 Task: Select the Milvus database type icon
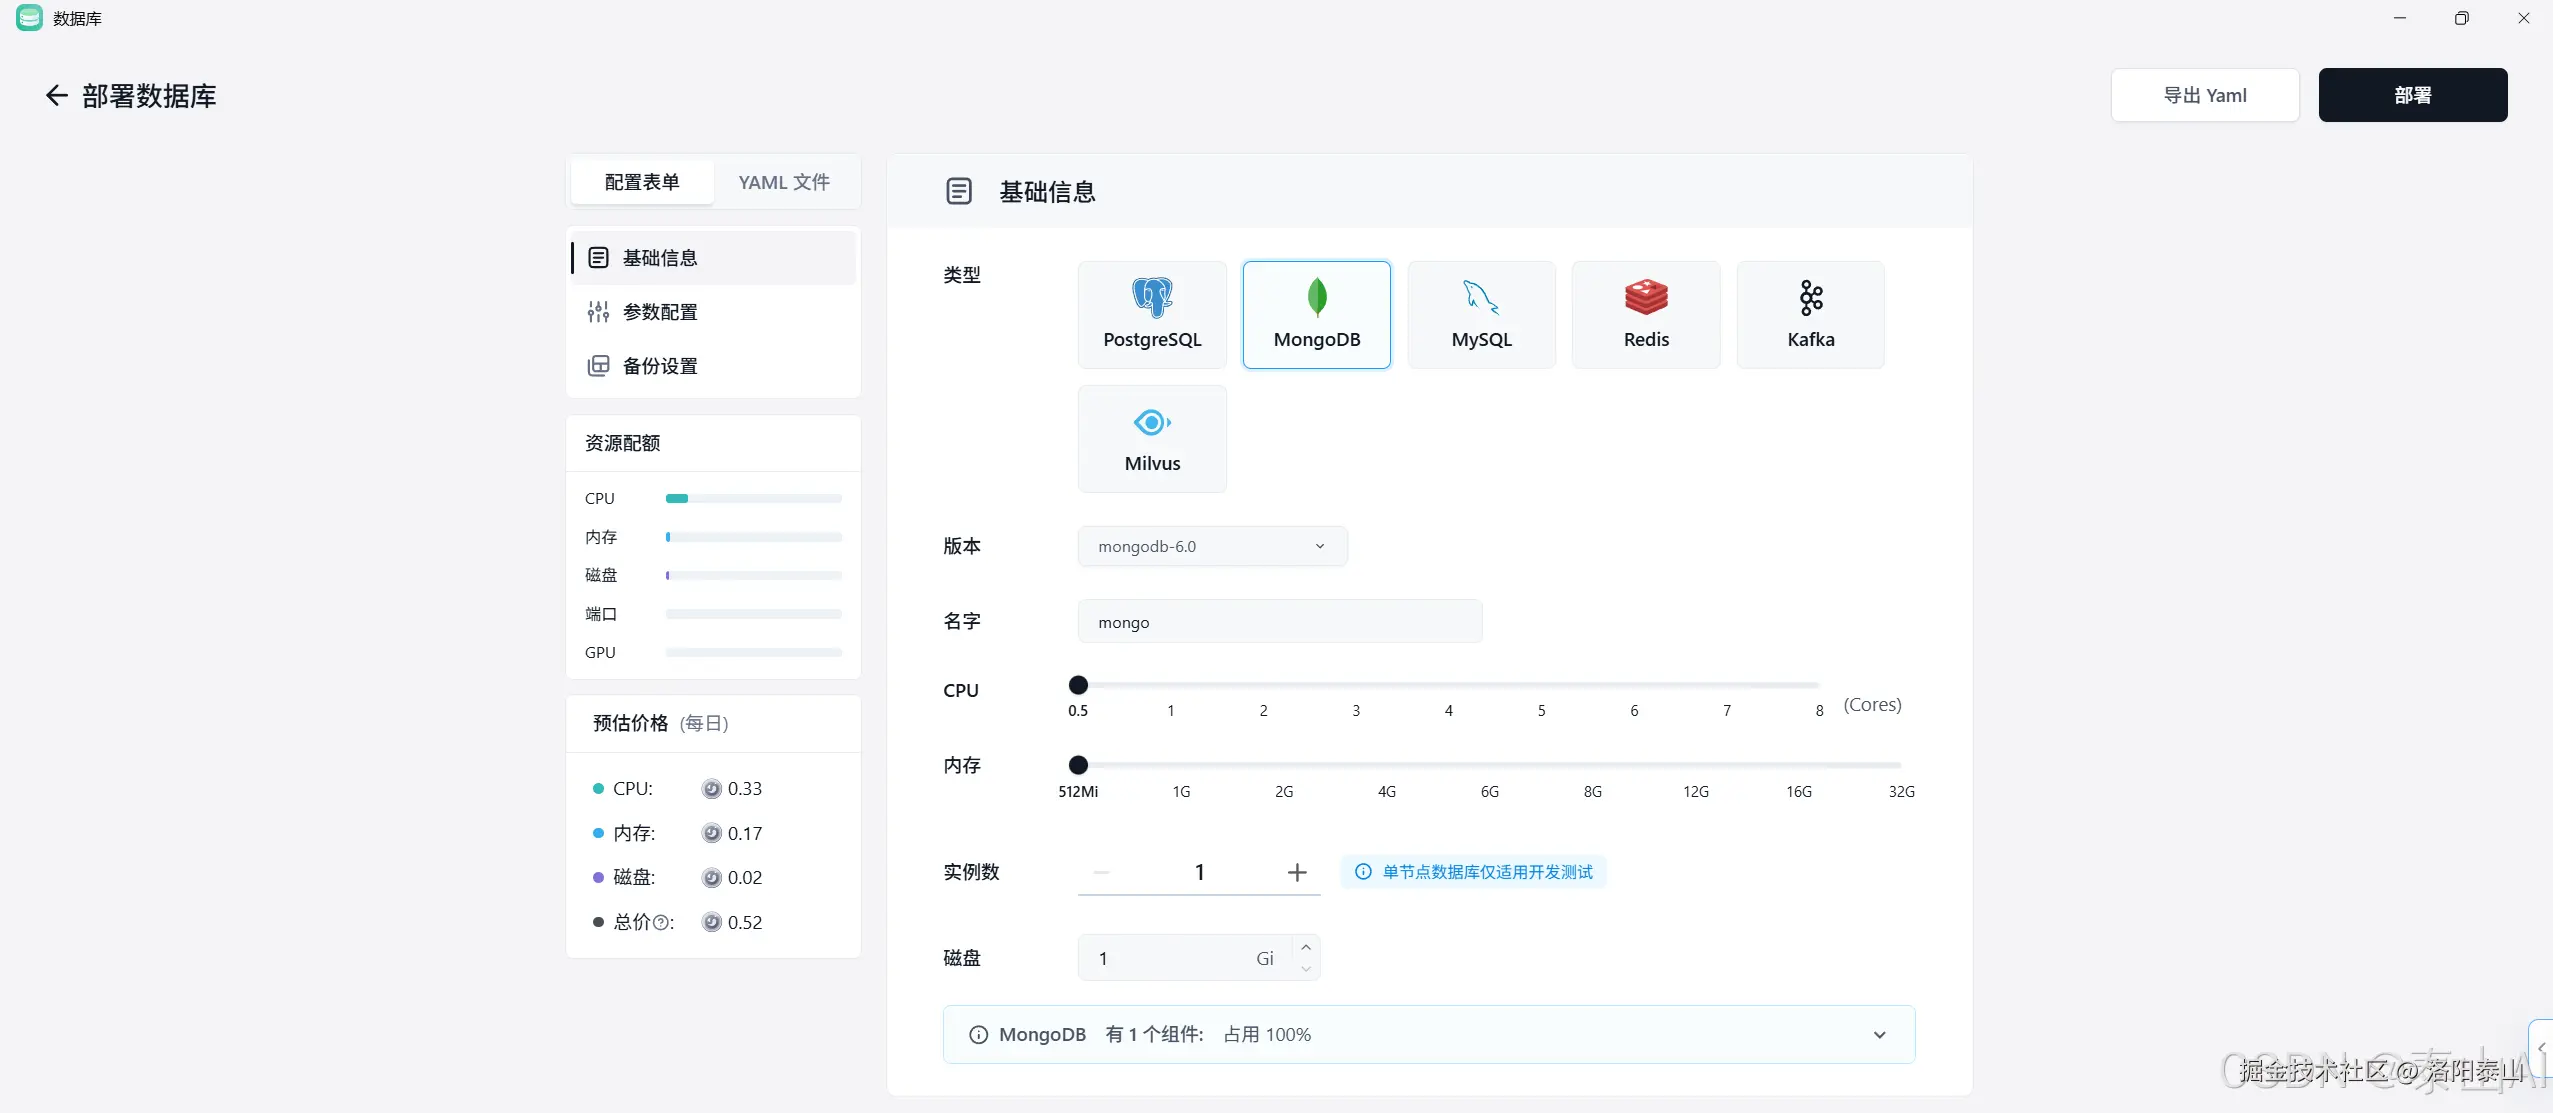[1150, 438]
